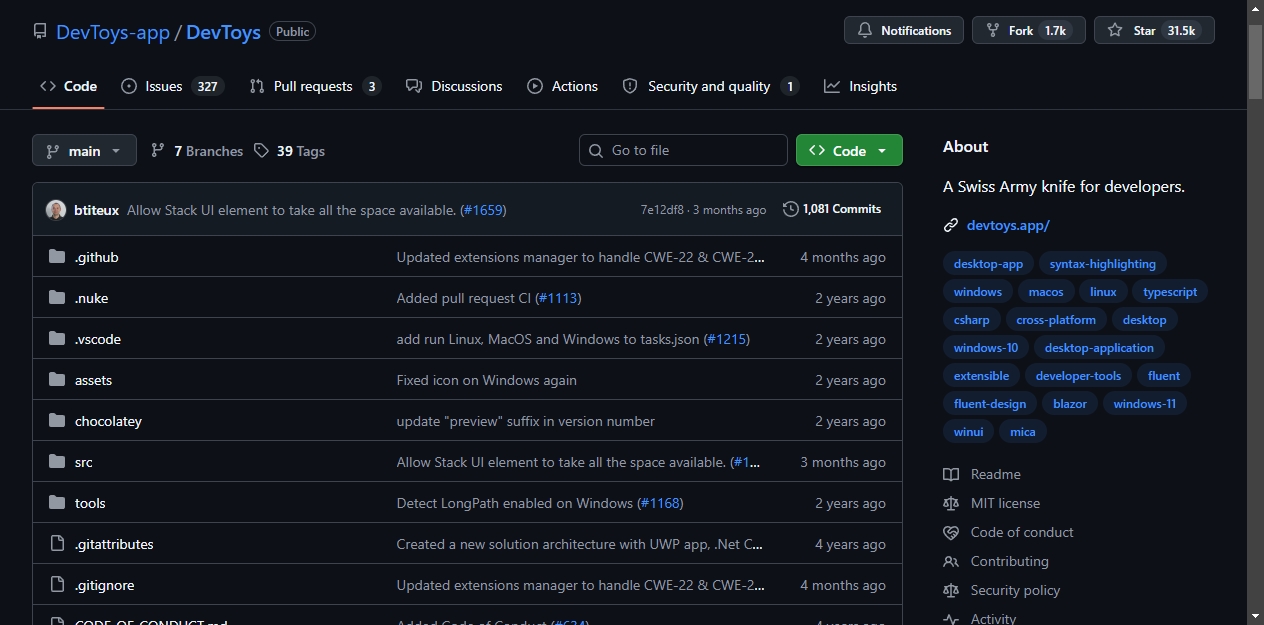Image resolution: width=1264 pixels, height=625 pixels.
Task: Select the macos topic tag
Action: [1046, 292]
